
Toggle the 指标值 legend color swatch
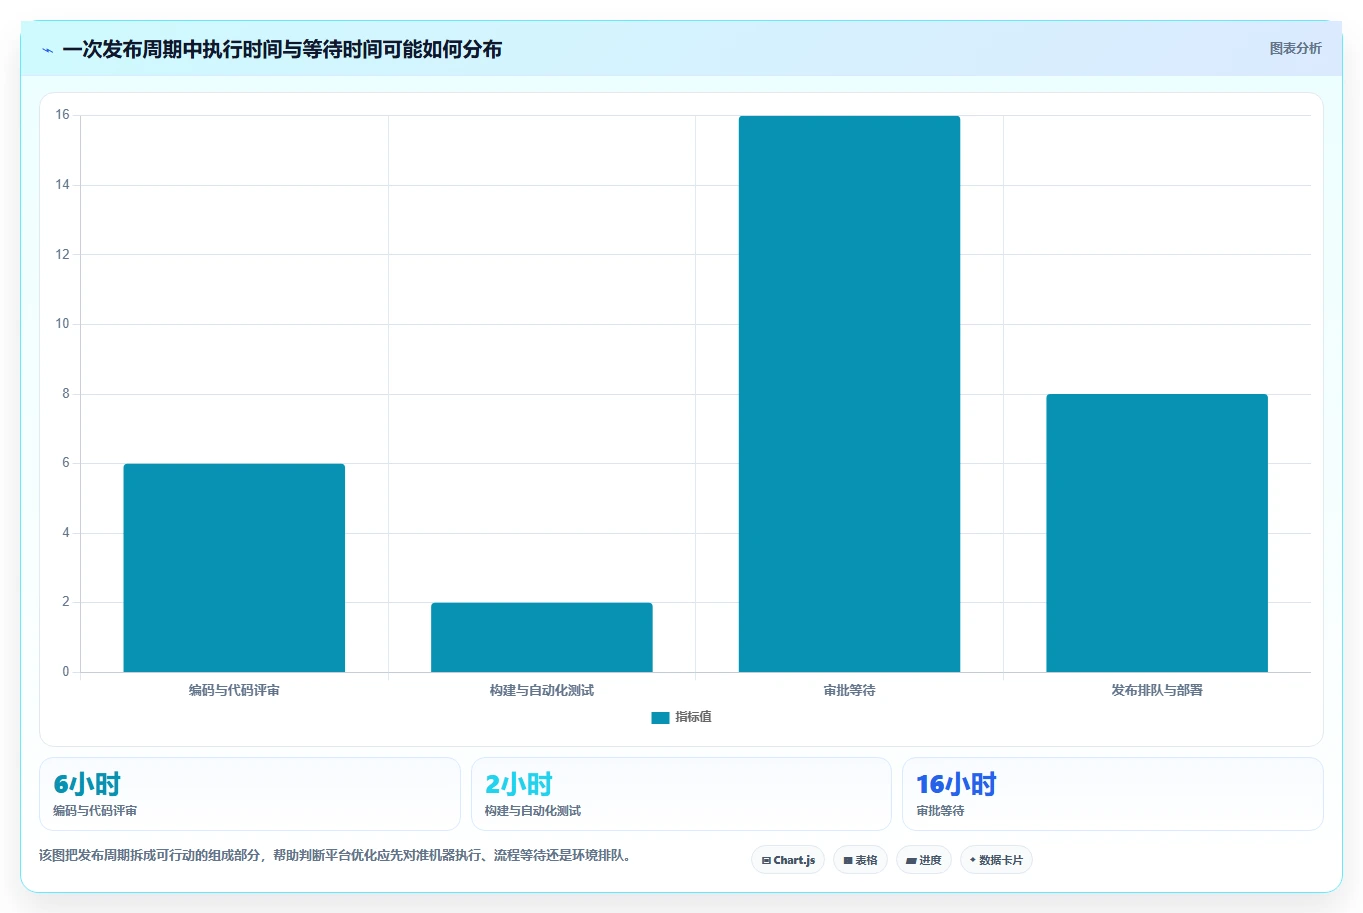point(660,718)
